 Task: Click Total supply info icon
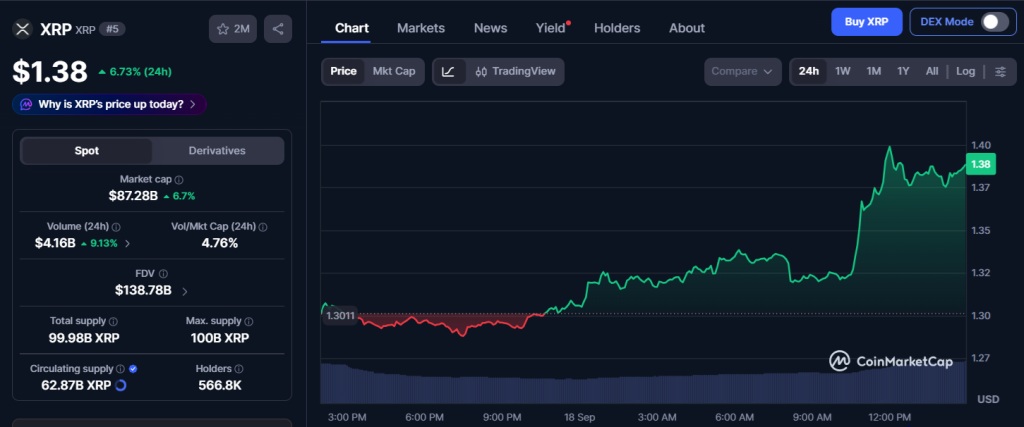(x=113, y=321)
